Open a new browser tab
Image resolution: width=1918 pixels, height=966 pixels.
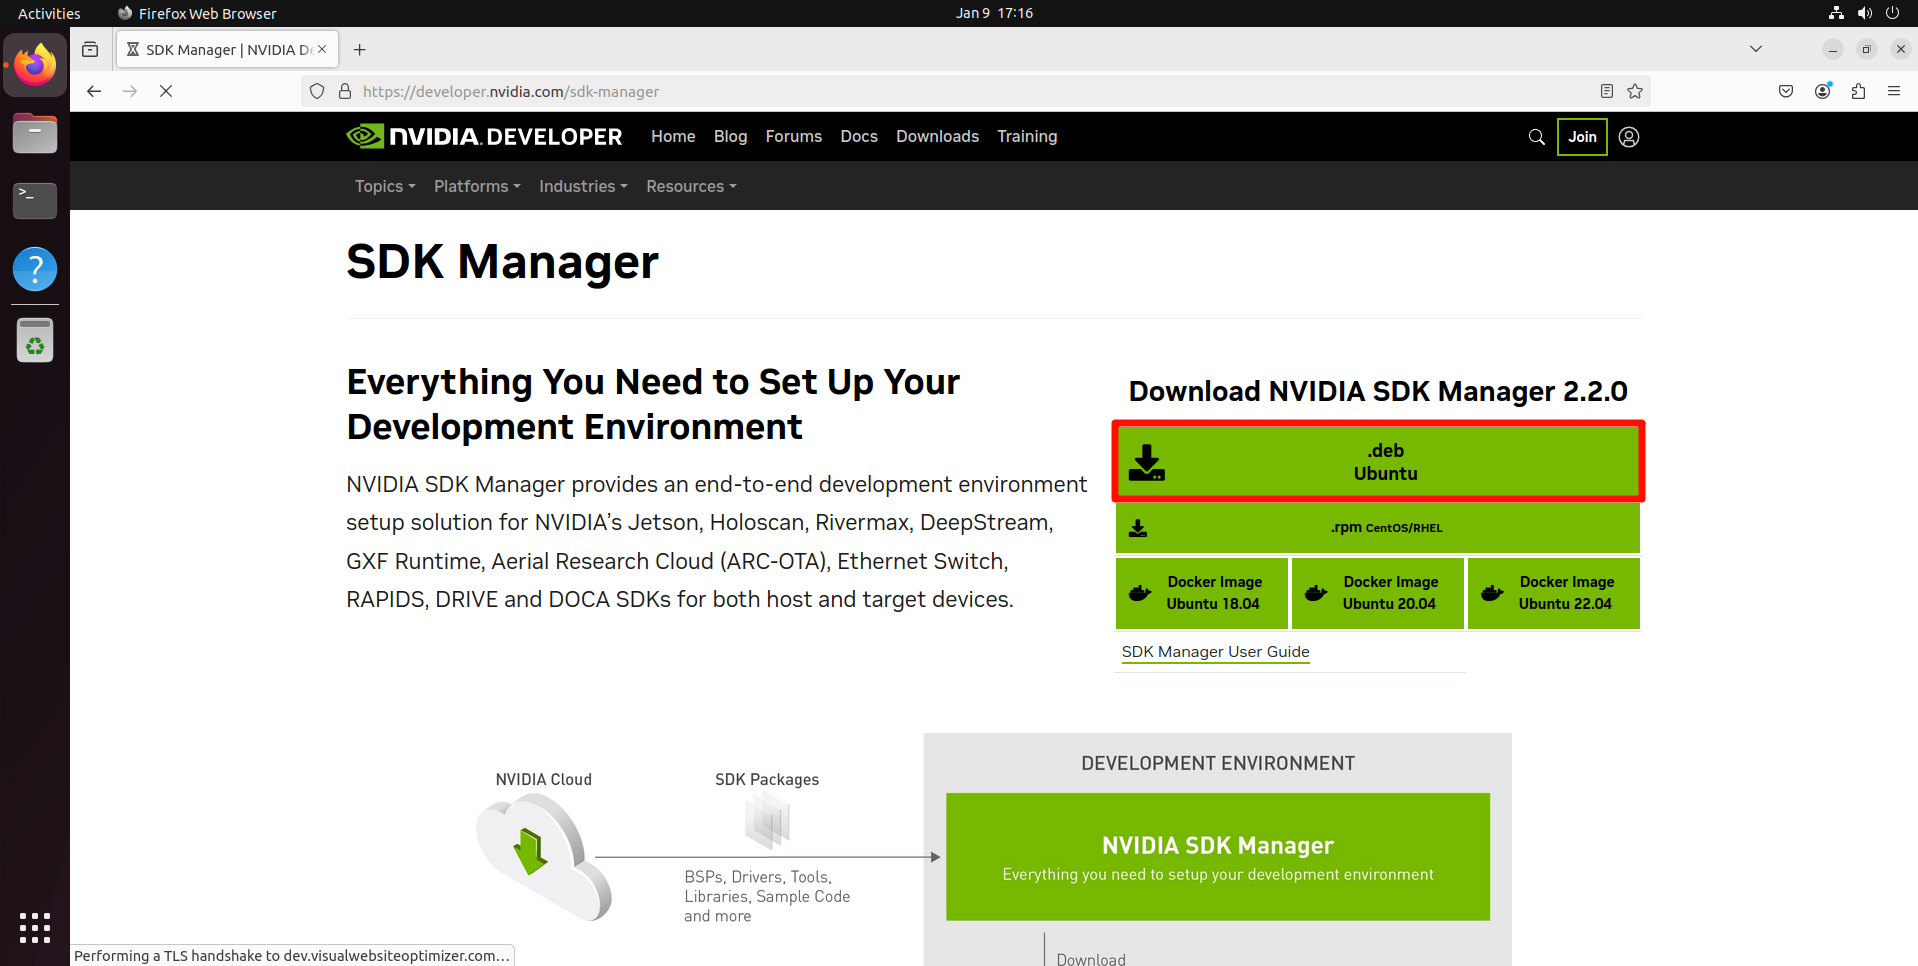[x=360, y=49]
